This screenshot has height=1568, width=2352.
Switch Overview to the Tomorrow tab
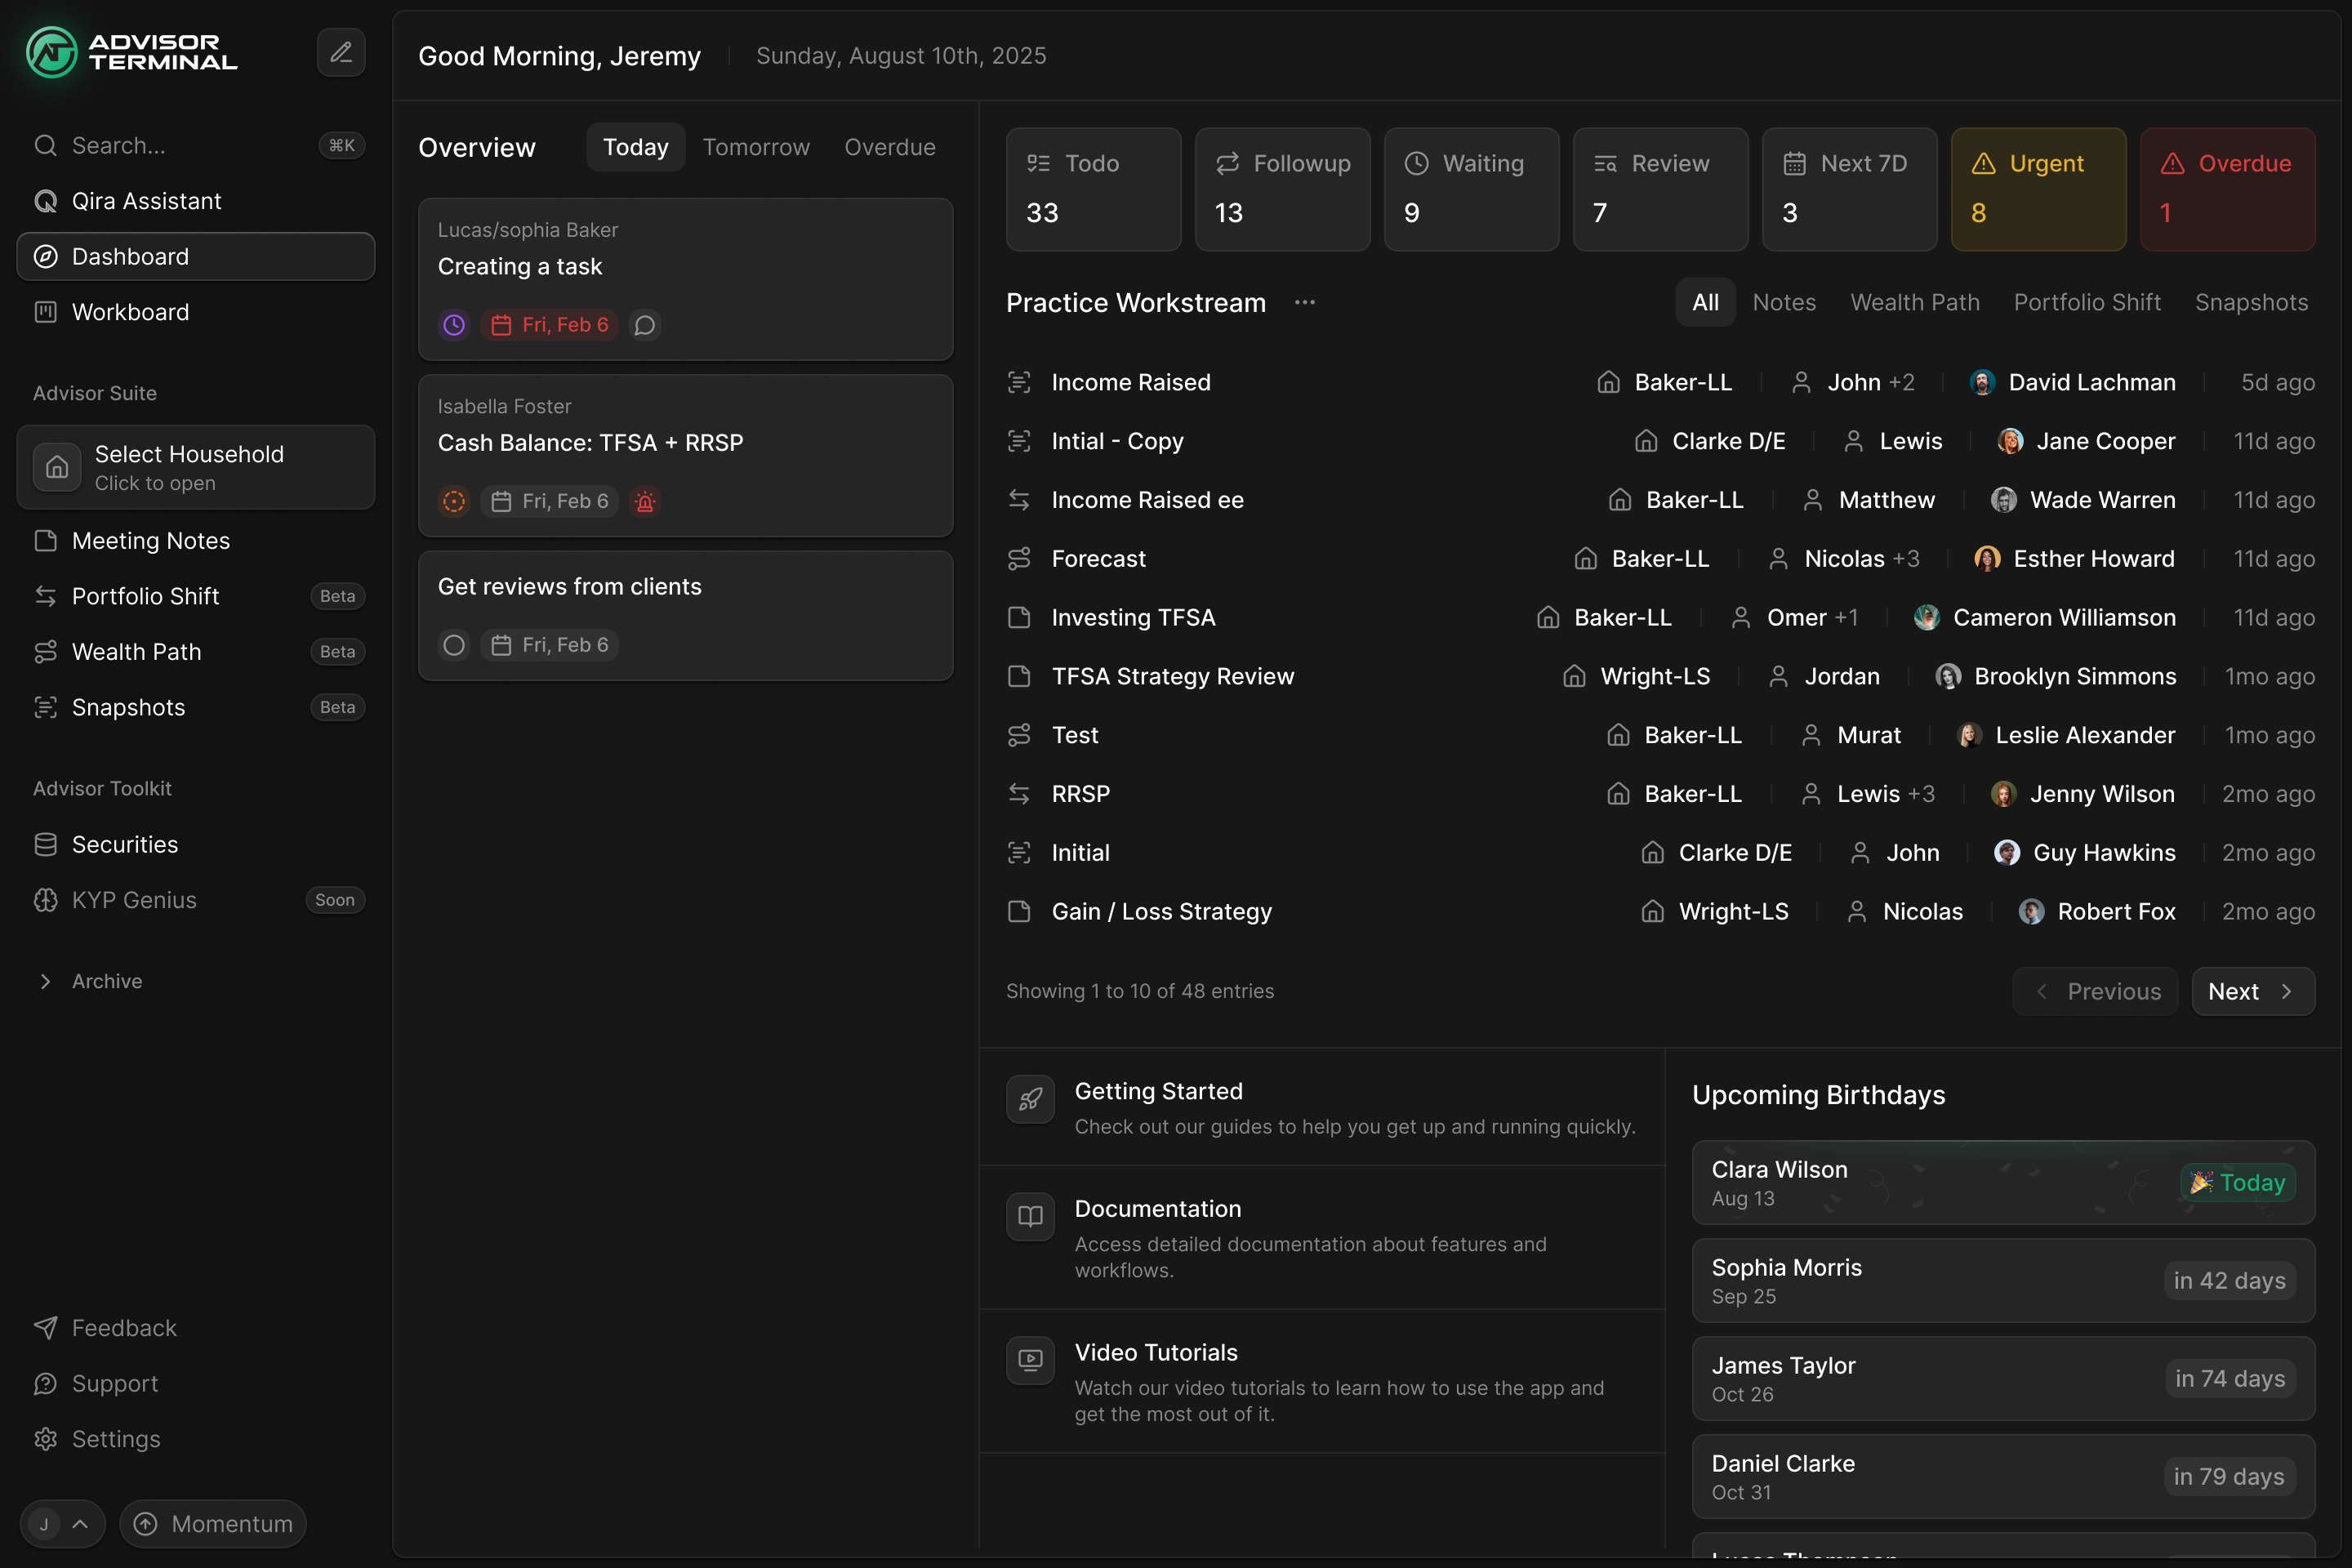(756, 147)
